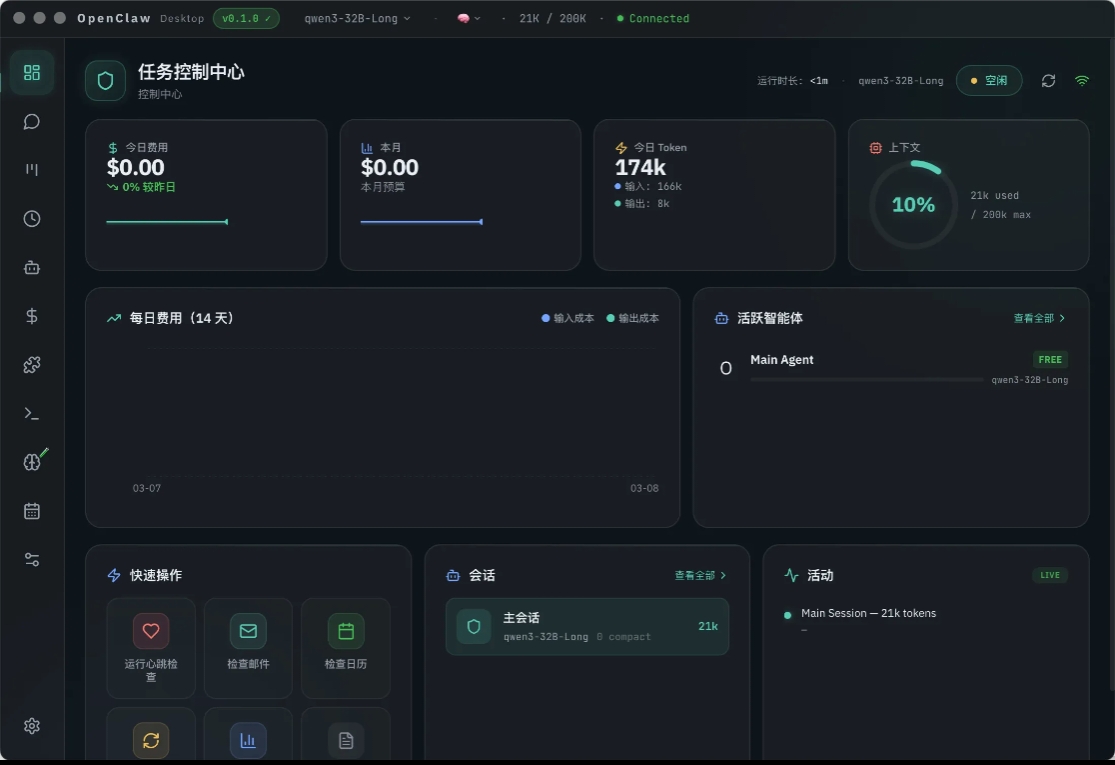Toggle the 输出成本 legend series
The image size is (1115, 765).
click(x=633, y=318)
